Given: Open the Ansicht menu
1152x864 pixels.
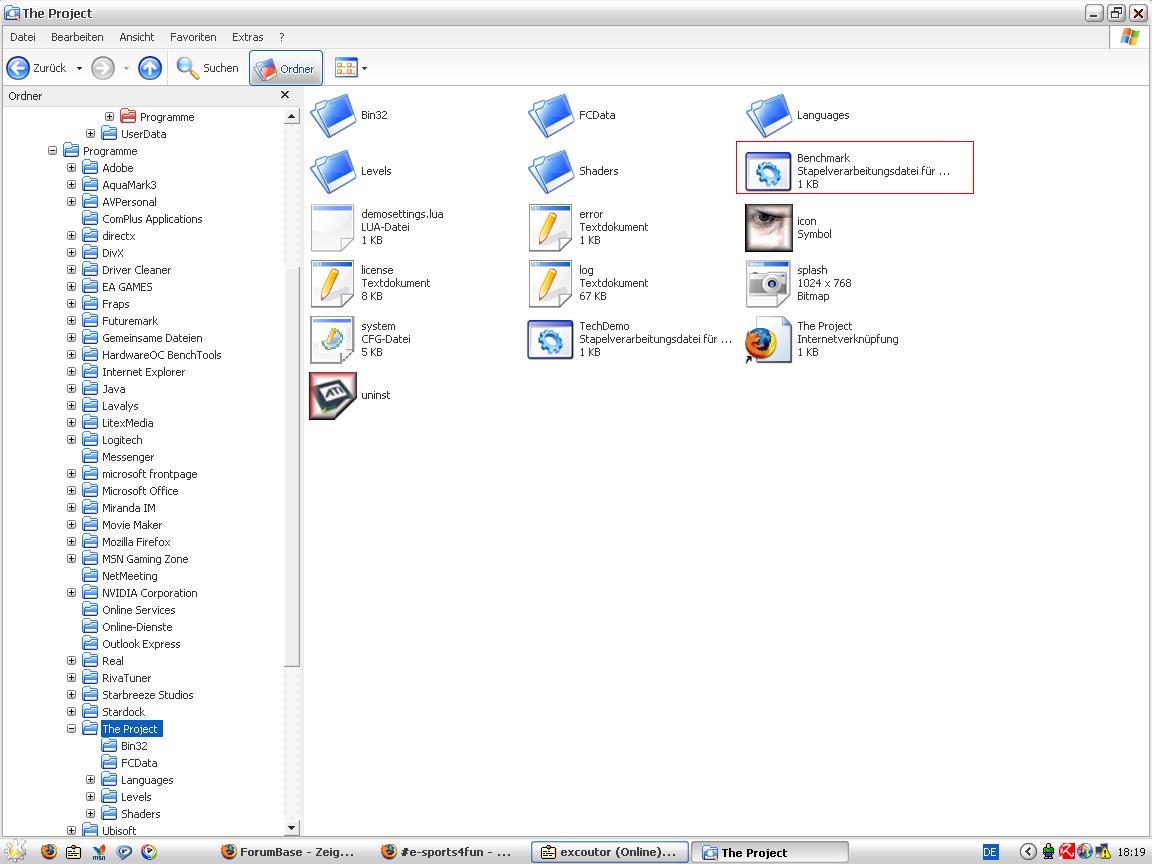Looking at the screenshot, I should [x=137, y=37].
